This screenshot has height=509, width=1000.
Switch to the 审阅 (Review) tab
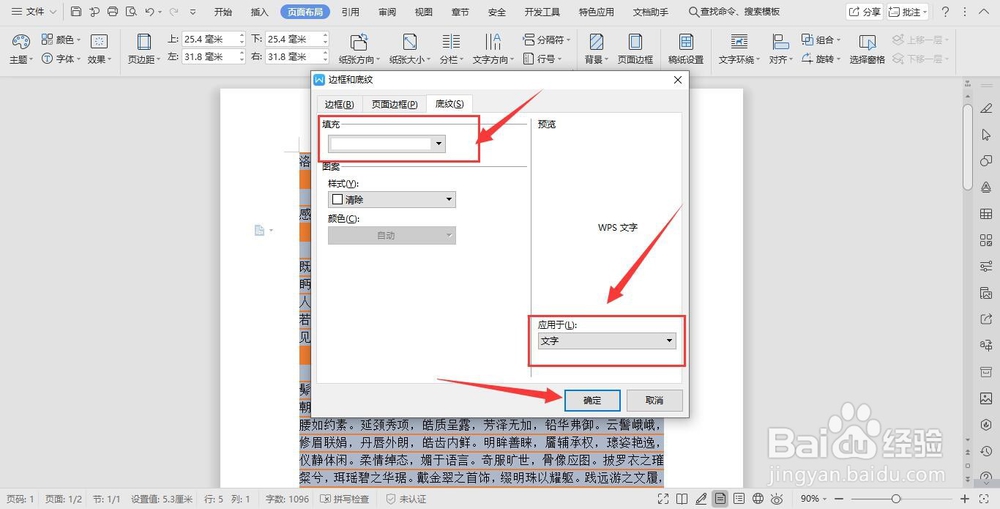(387, 11)
